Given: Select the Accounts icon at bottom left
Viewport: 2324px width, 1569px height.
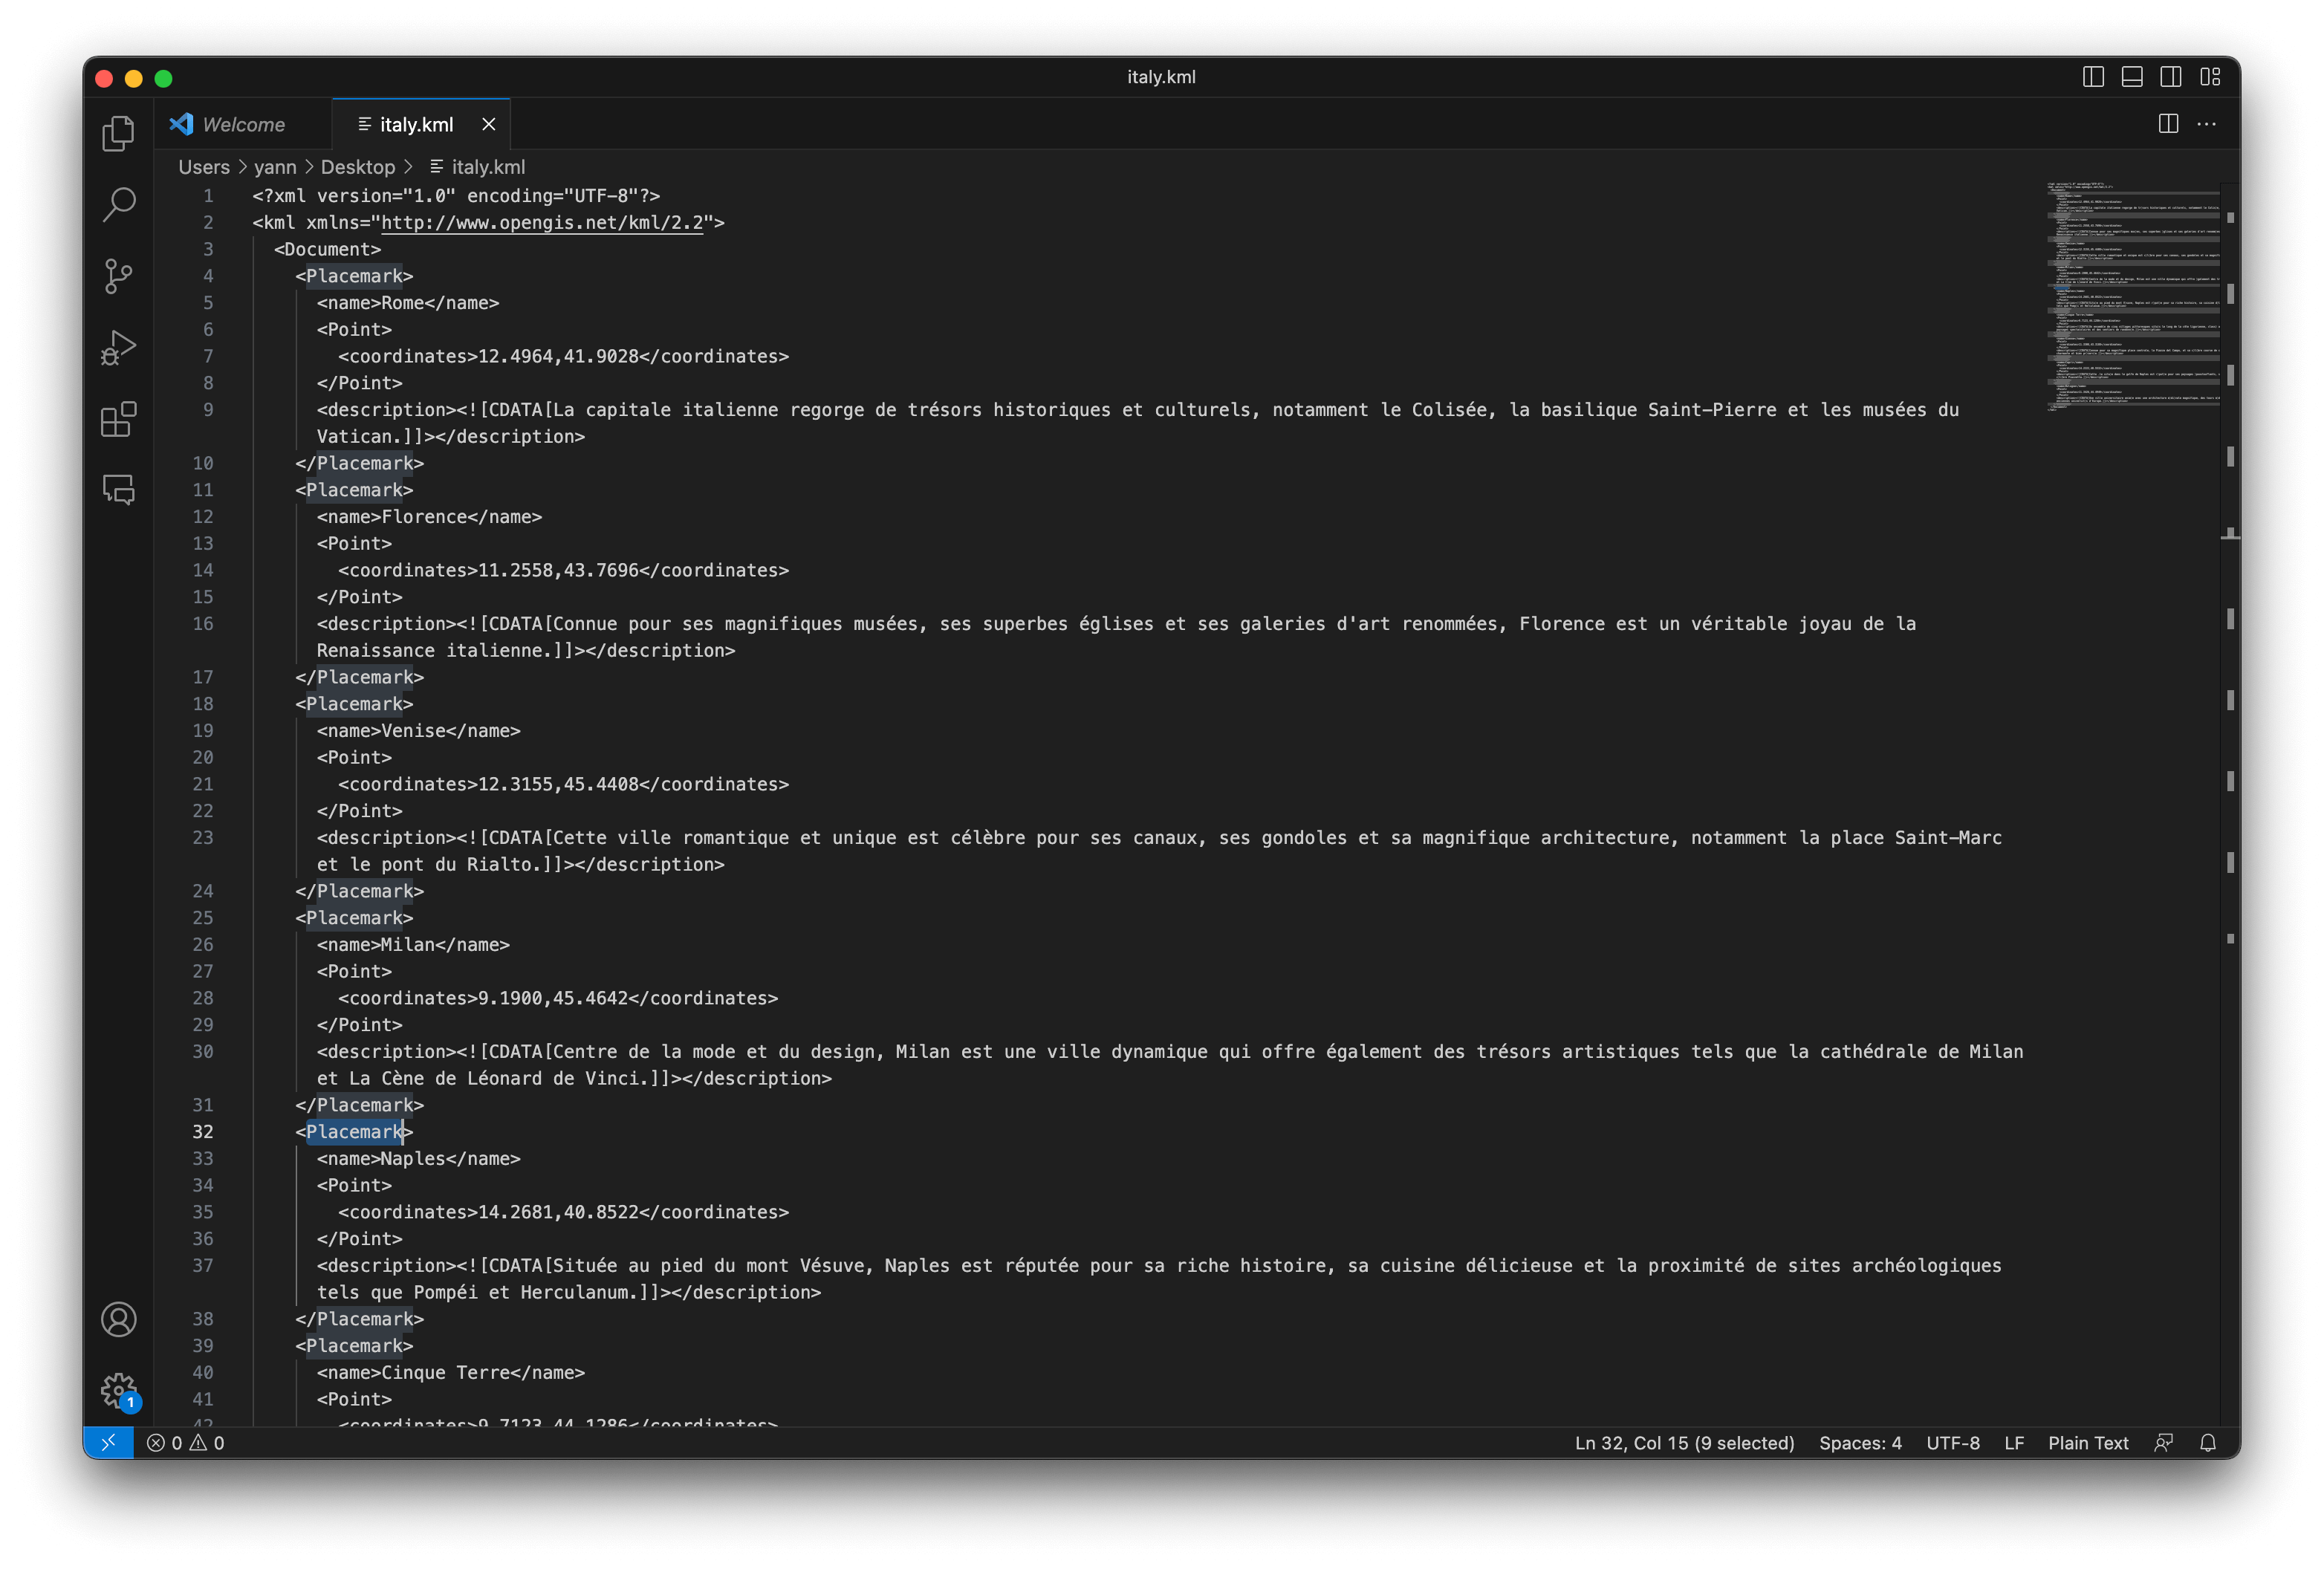Looking at the screenshot, I should coord(119,1319).
